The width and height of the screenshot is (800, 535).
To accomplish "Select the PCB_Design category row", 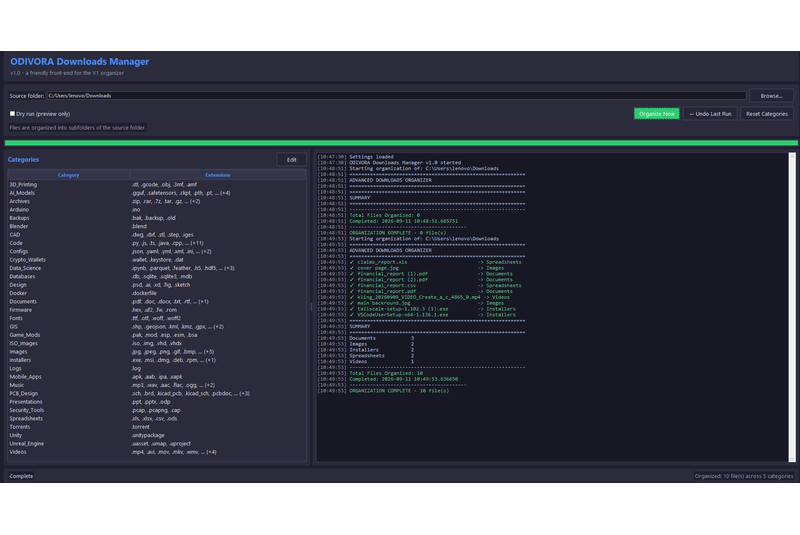I will (x=157, y=394).
